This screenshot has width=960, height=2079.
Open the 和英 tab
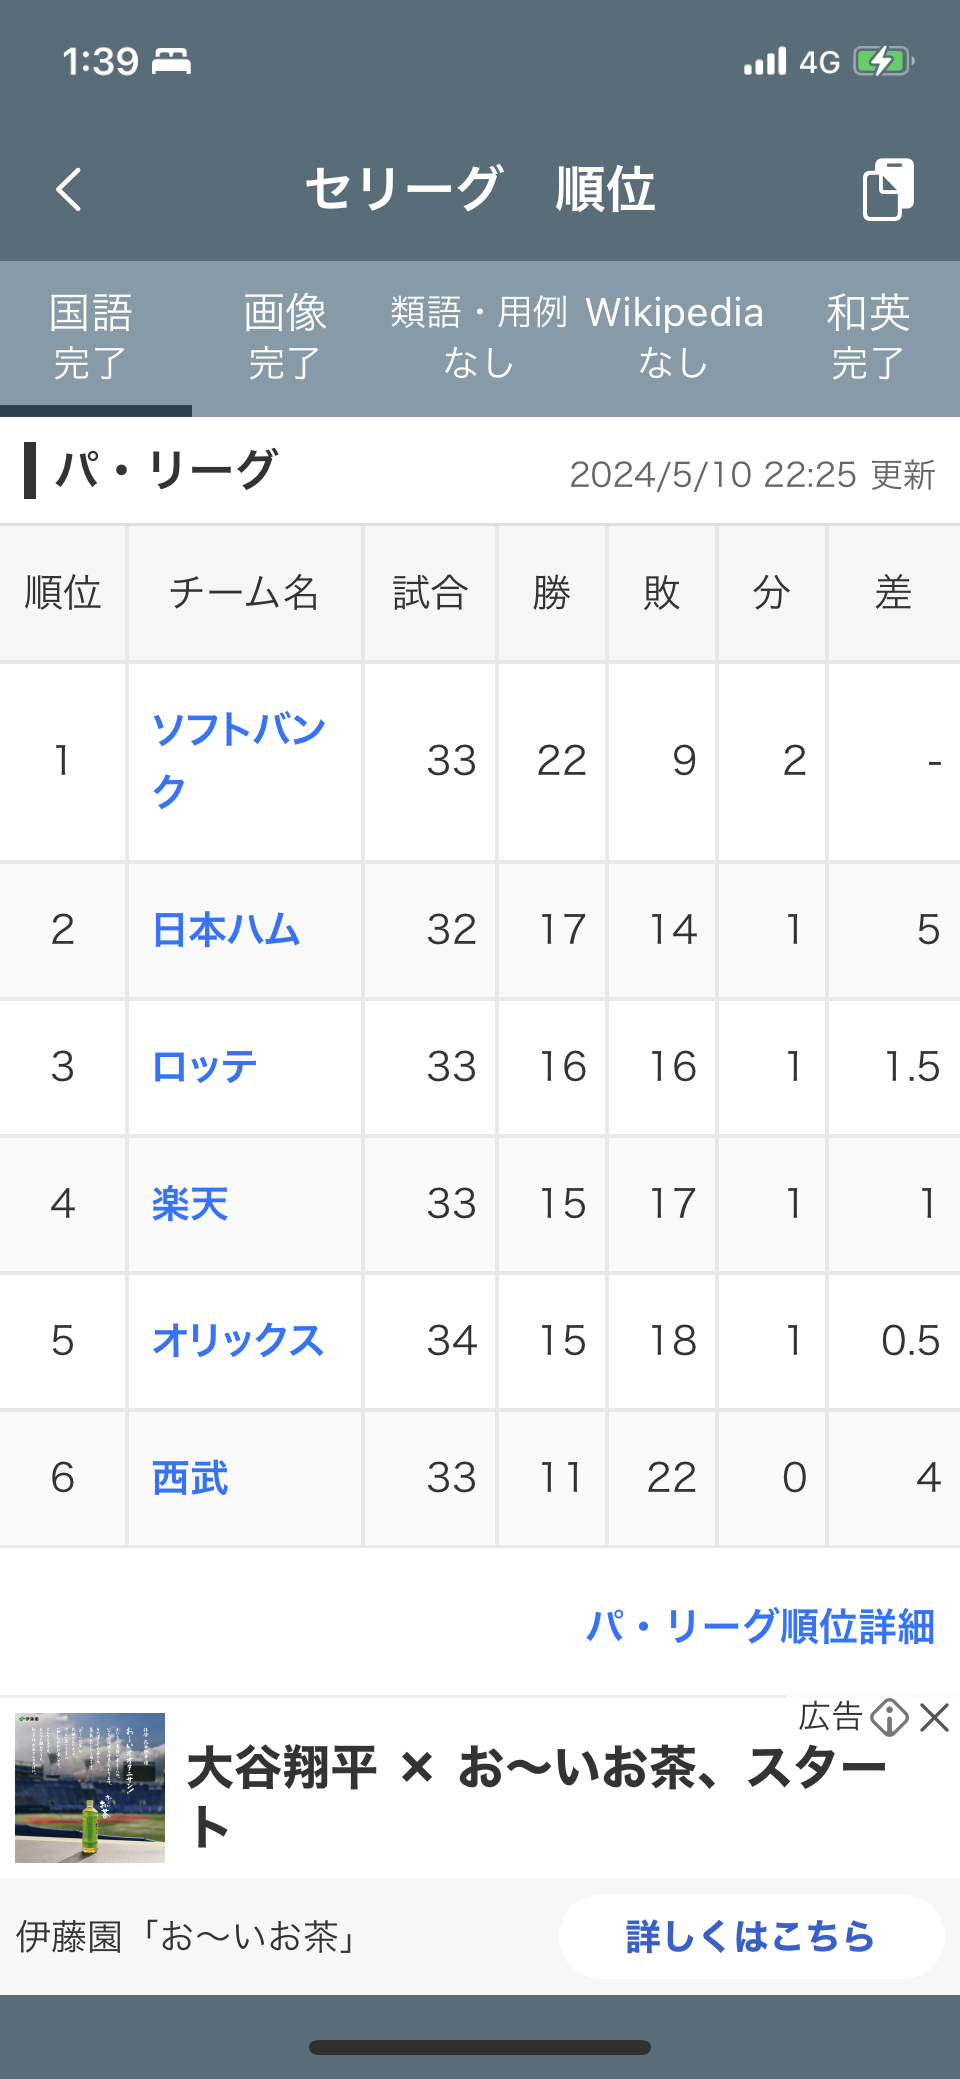click(868, 337)
